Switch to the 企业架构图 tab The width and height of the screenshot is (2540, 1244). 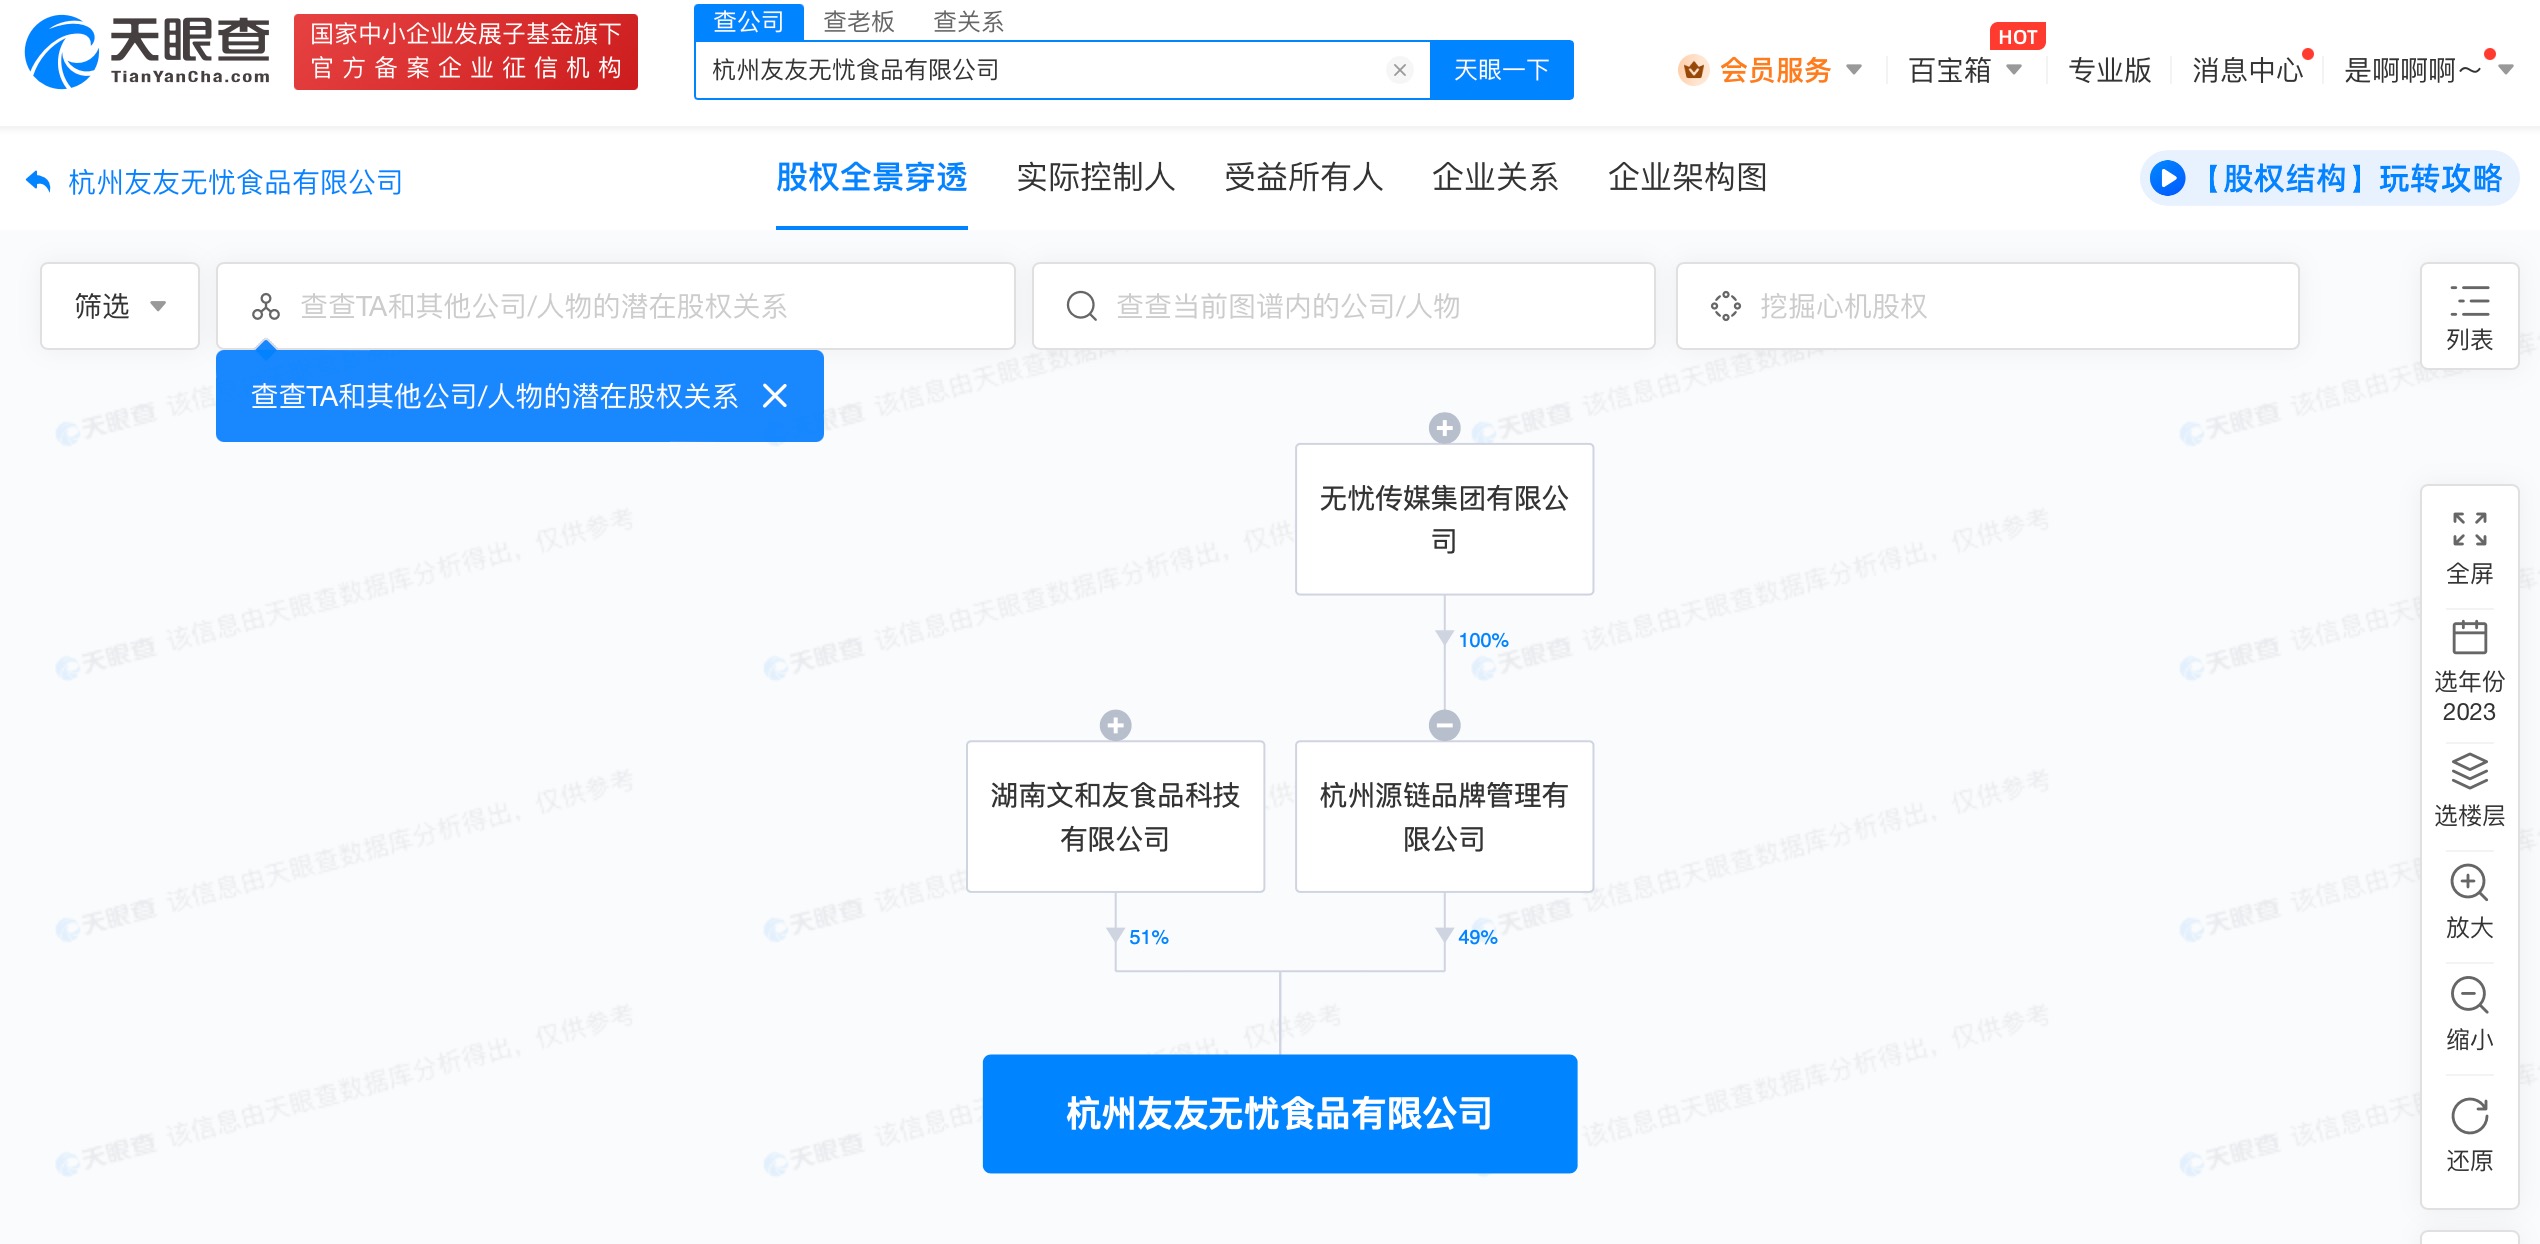click(x=1687, y=178)
